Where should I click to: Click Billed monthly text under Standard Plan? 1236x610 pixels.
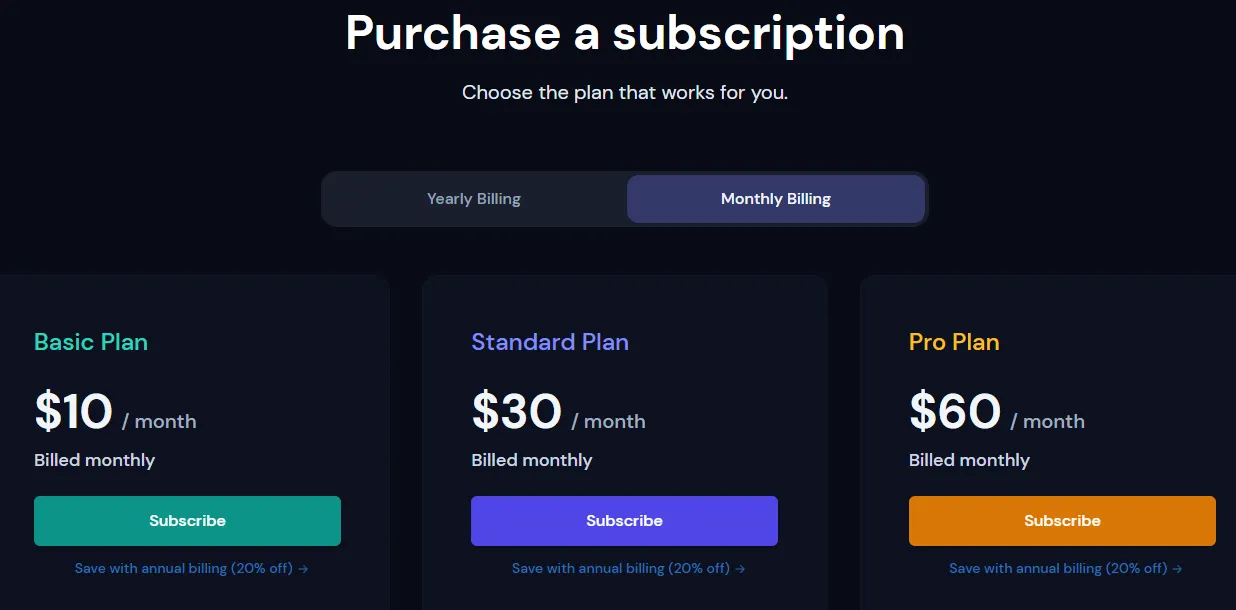click(532, 460)
